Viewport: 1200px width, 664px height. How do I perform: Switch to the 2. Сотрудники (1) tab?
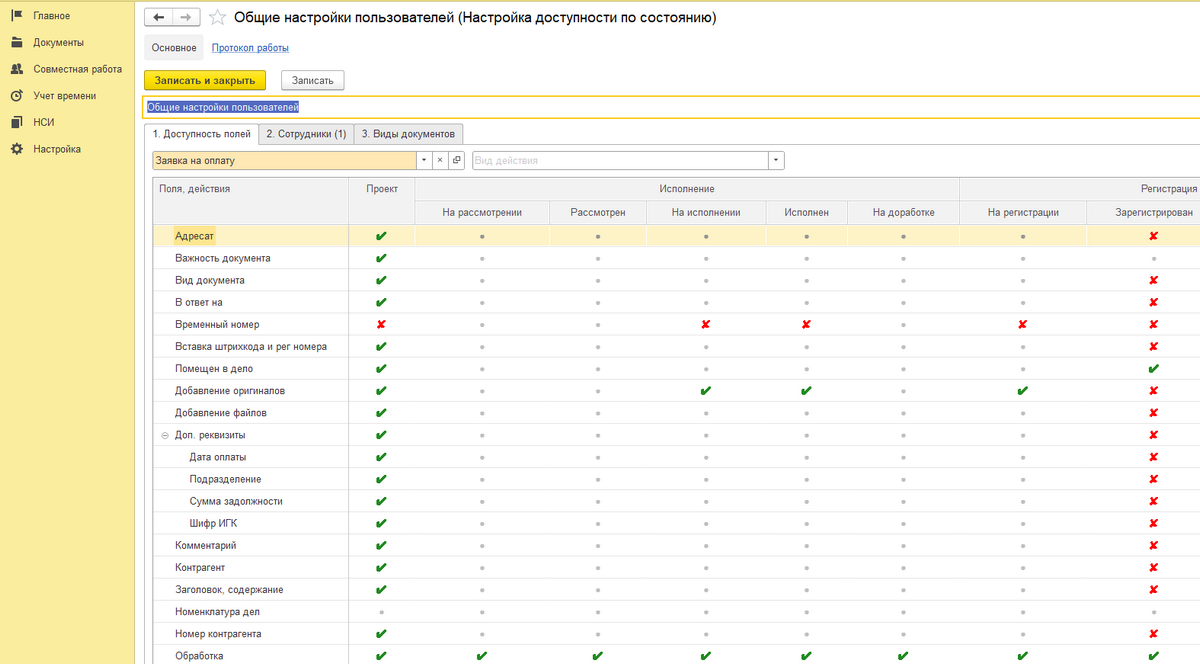[x=306, y=134]
